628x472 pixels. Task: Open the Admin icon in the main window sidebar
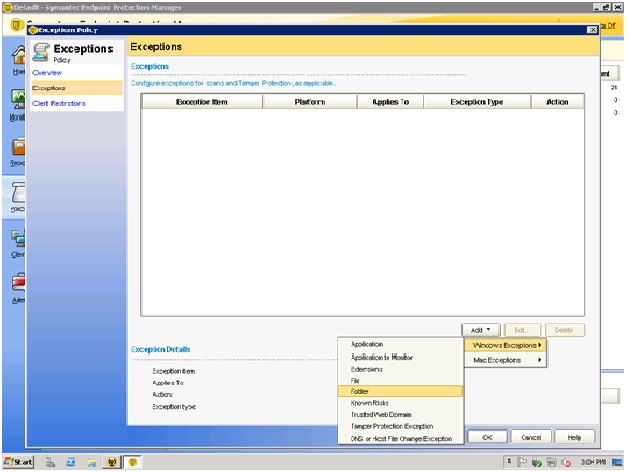pos(18,283)
